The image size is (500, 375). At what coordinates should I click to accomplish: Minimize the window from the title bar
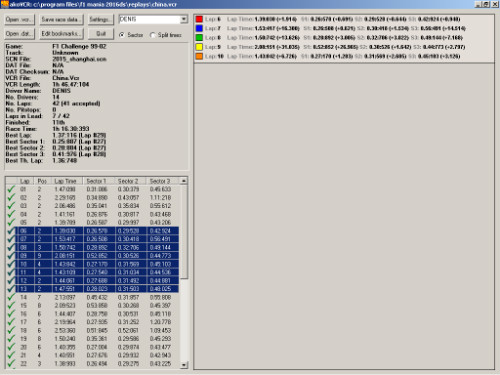tap(478, 4)
